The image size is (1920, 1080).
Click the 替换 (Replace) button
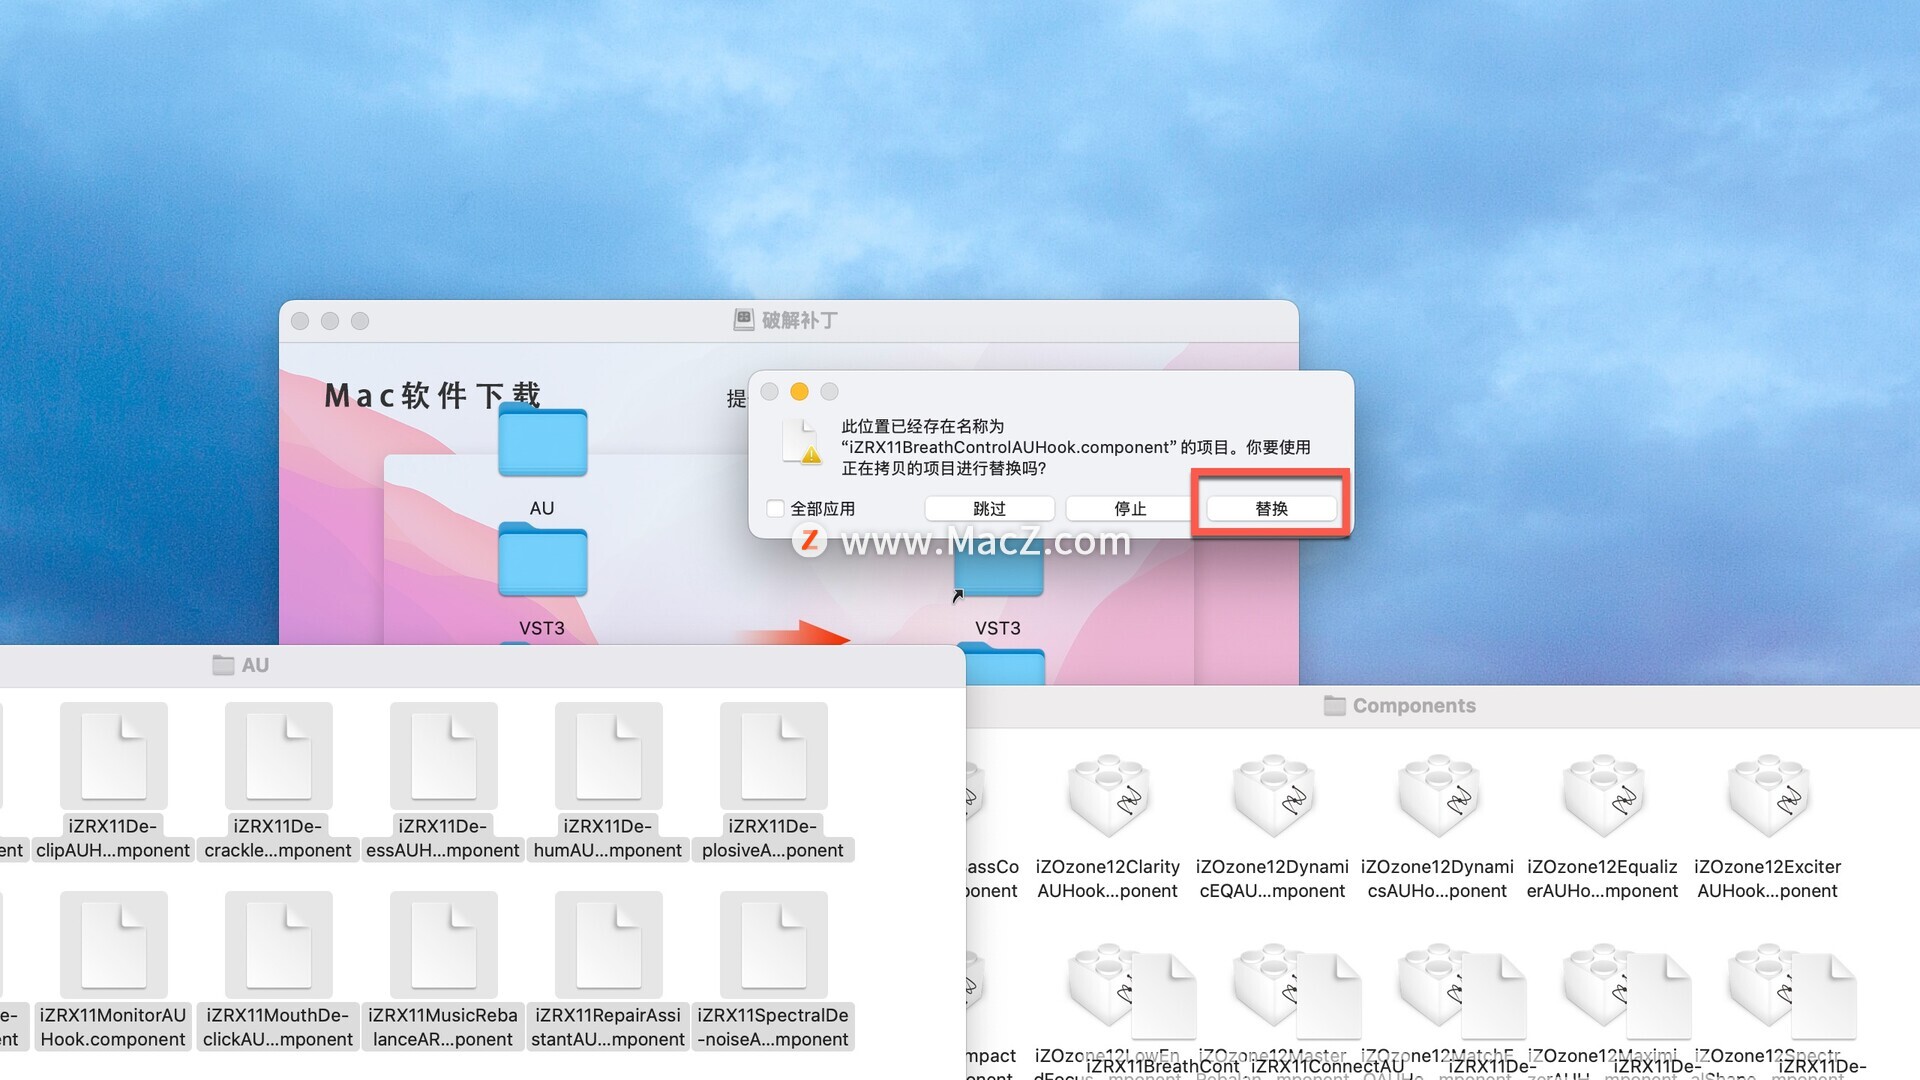(1271, 508)
